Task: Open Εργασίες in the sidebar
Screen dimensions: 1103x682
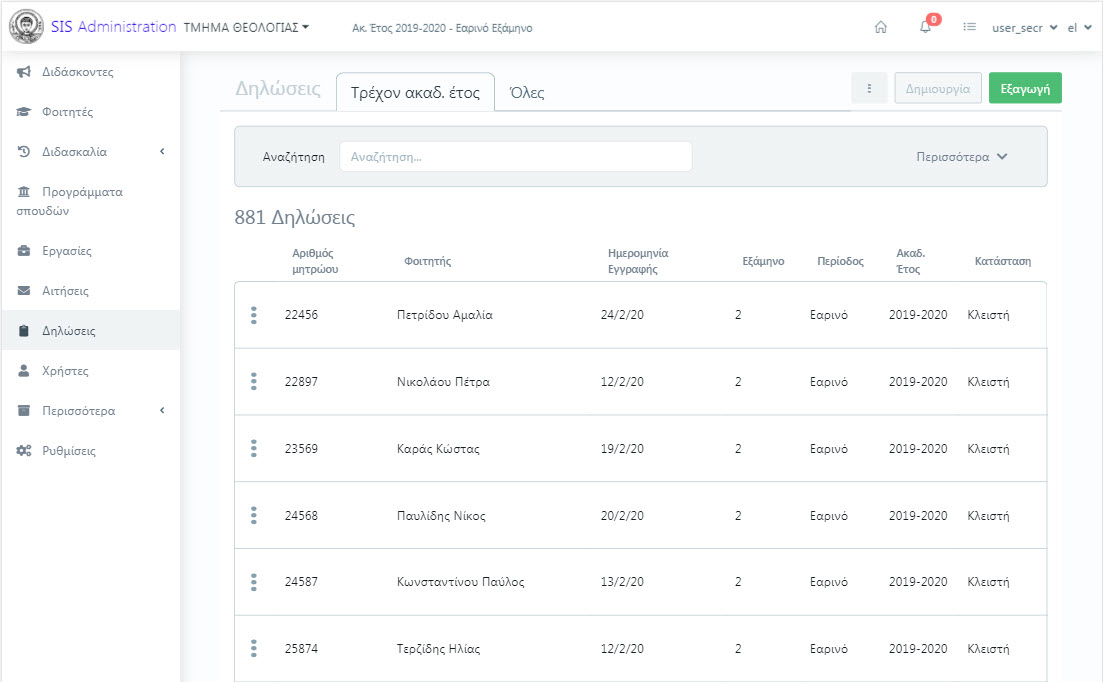Action: pos(67,251)
